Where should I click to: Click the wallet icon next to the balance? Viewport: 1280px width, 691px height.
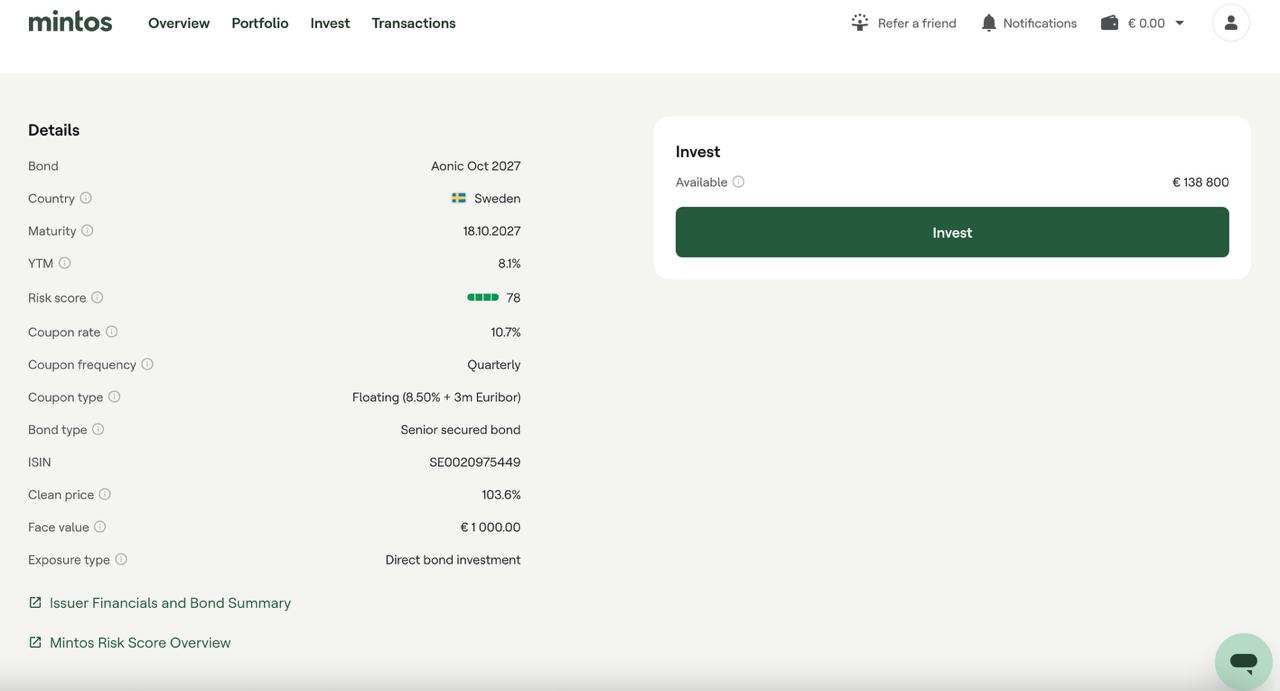pyautogui.click(x=1110, y=22)
